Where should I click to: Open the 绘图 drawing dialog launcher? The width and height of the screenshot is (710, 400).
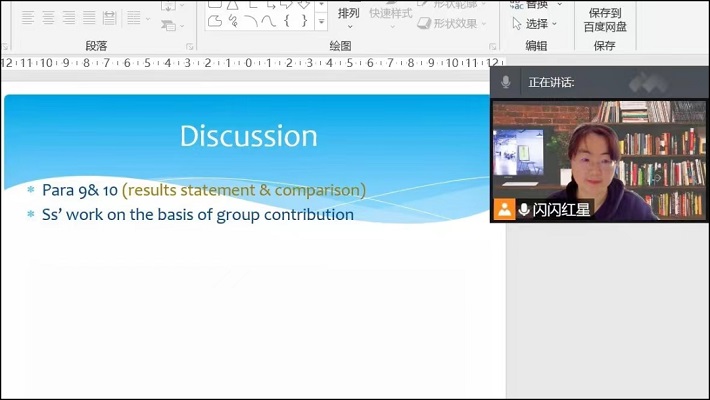click(493, 46)
